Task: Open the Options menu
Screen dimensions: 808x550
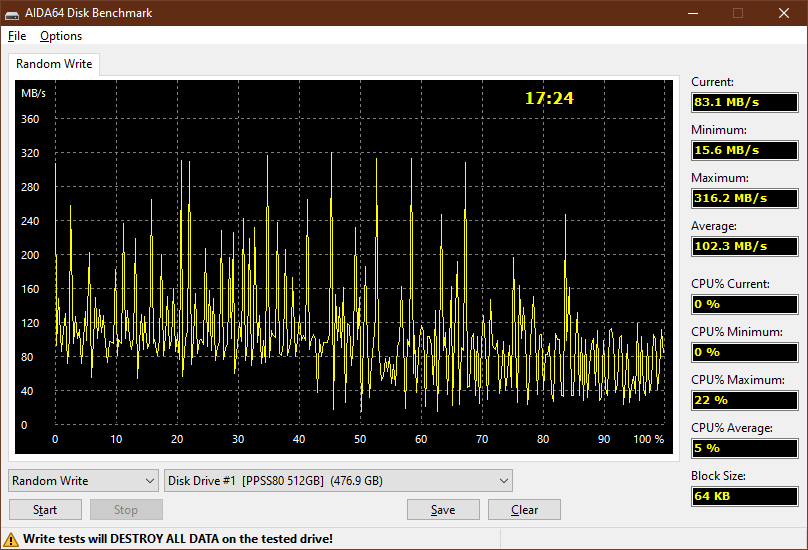Action: [61, 36]
